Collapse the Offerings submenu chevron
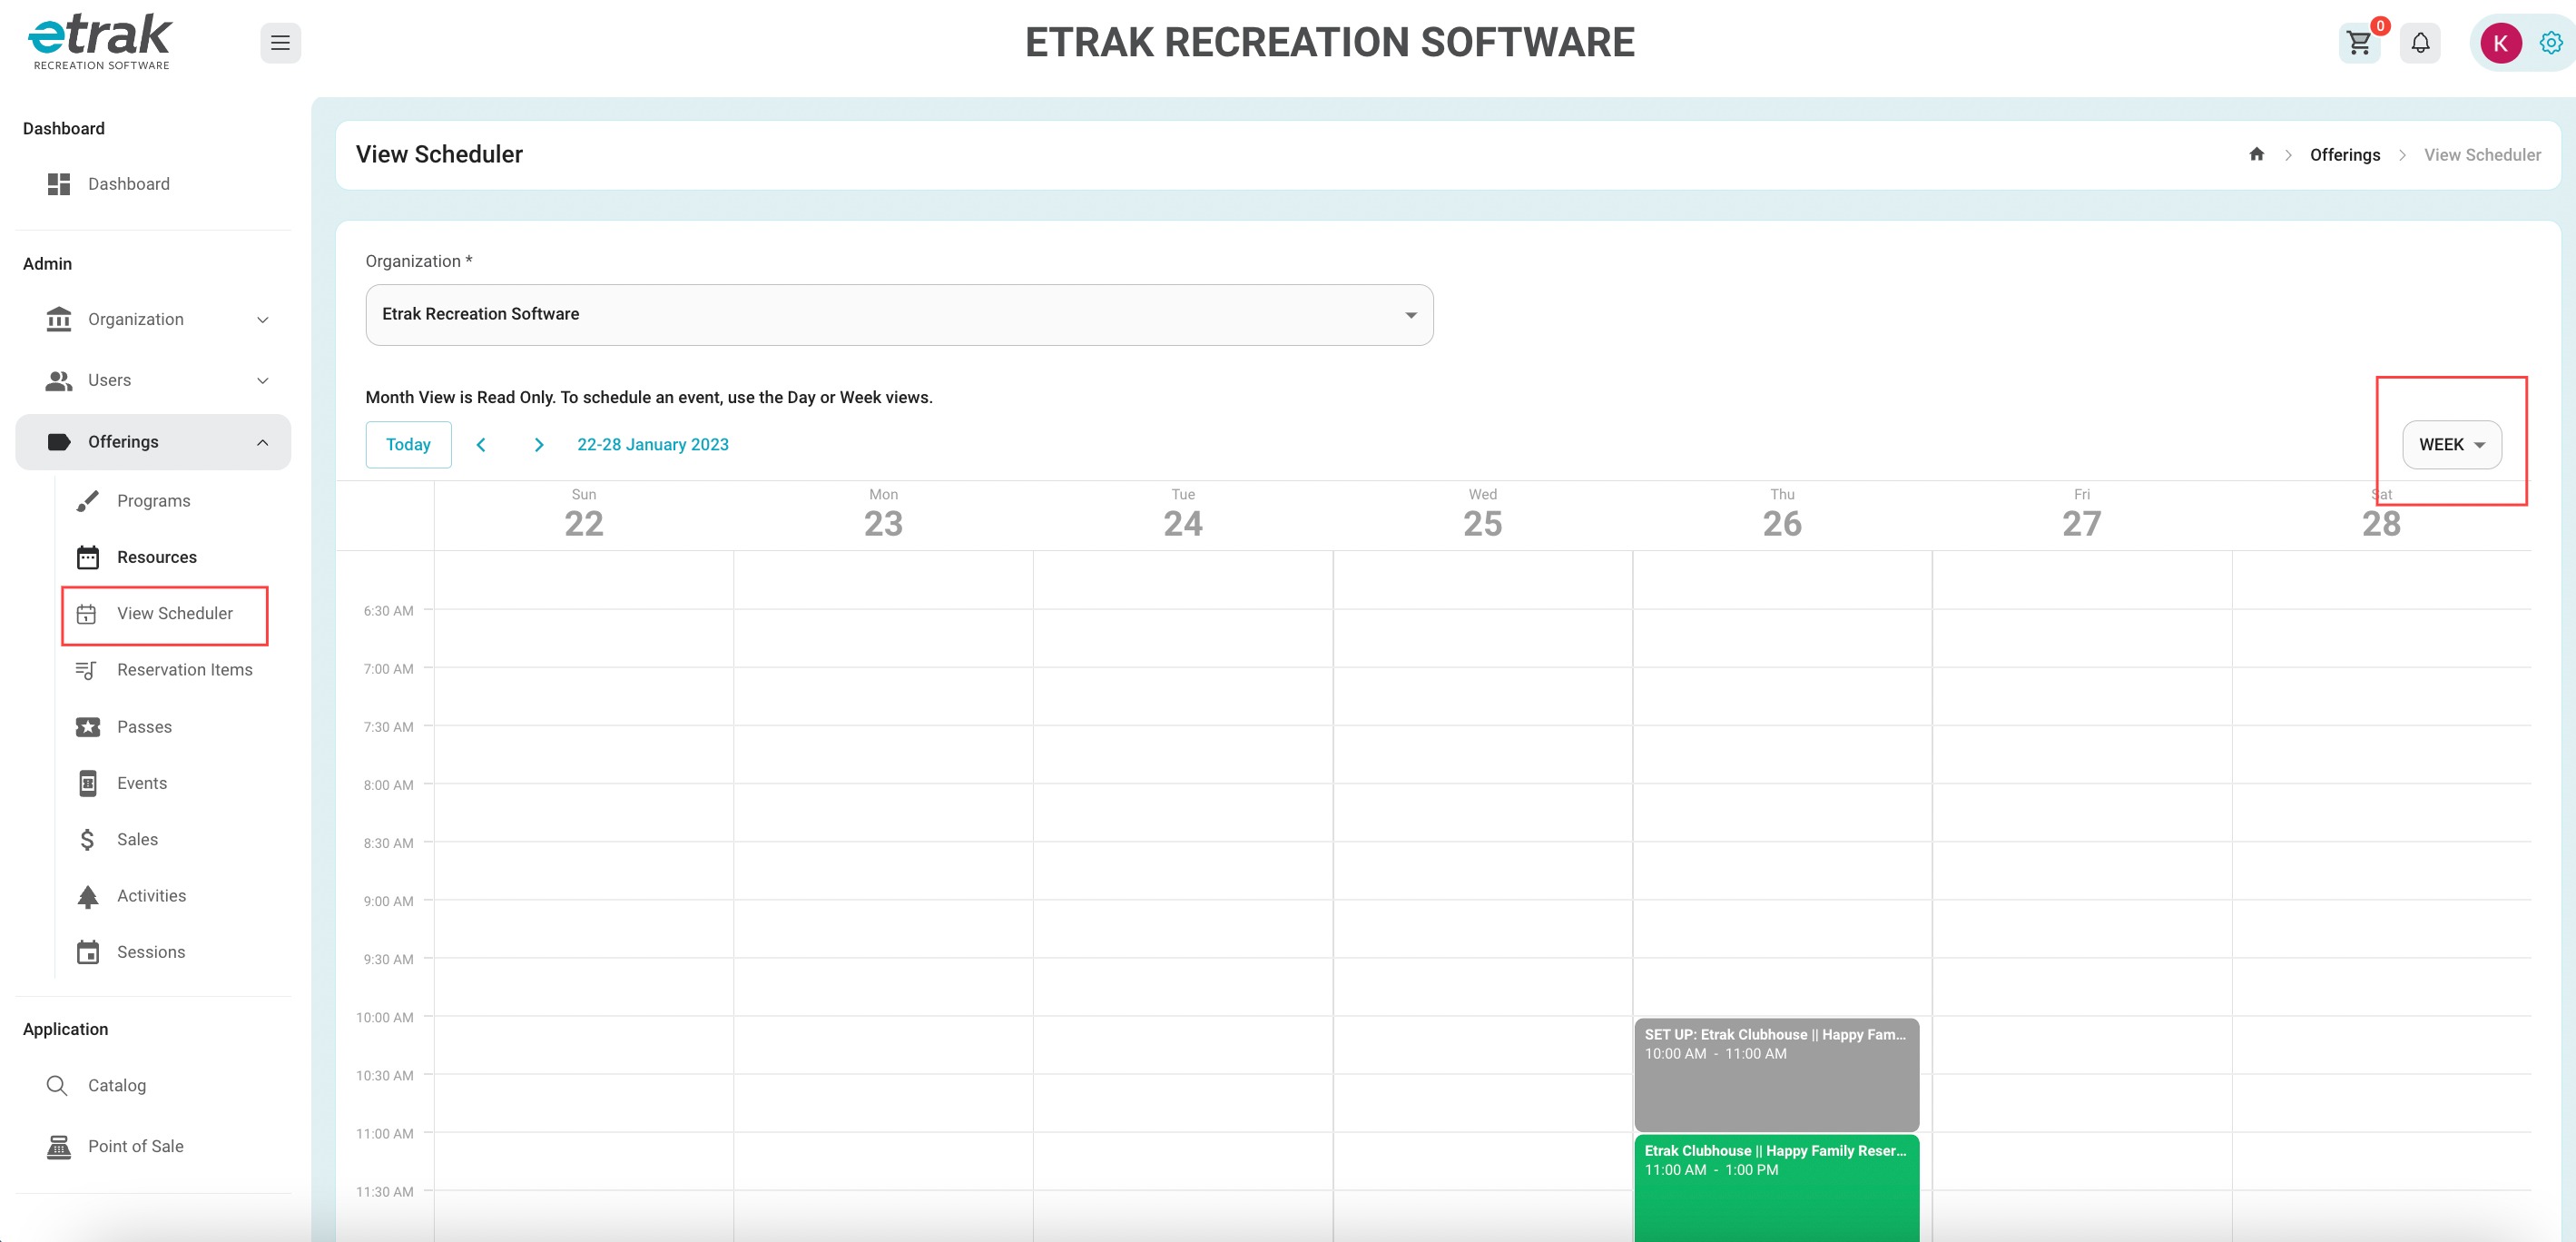The width and height of the screenshot is (2576, 1242). pos(263,442)
